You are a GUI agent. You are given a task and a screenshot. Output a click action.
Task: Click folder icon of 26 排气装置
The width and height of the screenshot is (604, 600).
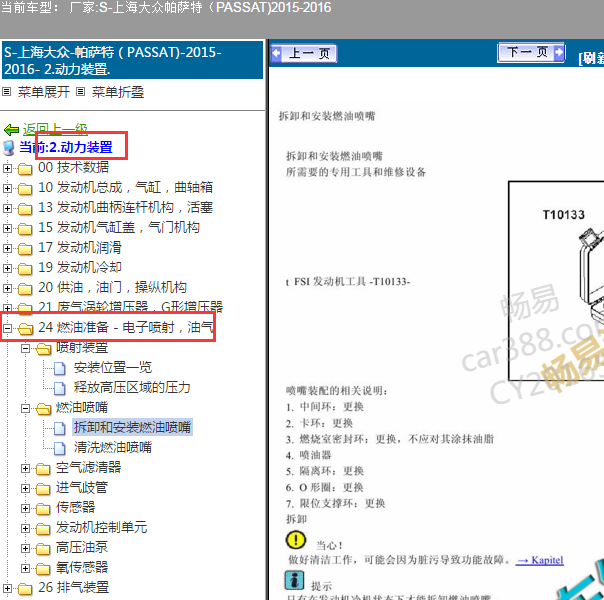coord(25,589)
